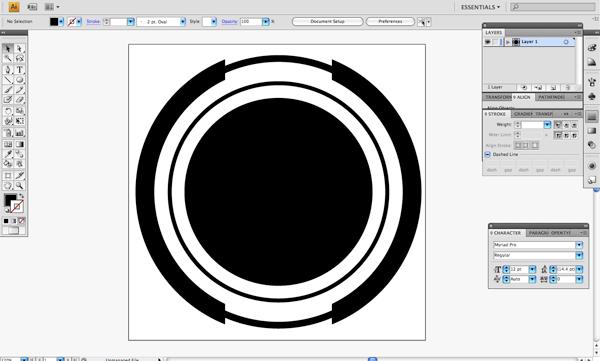Screen dimensions: 600x361
Task: Click the Stroke link in control bar
Action: (93, 21)
